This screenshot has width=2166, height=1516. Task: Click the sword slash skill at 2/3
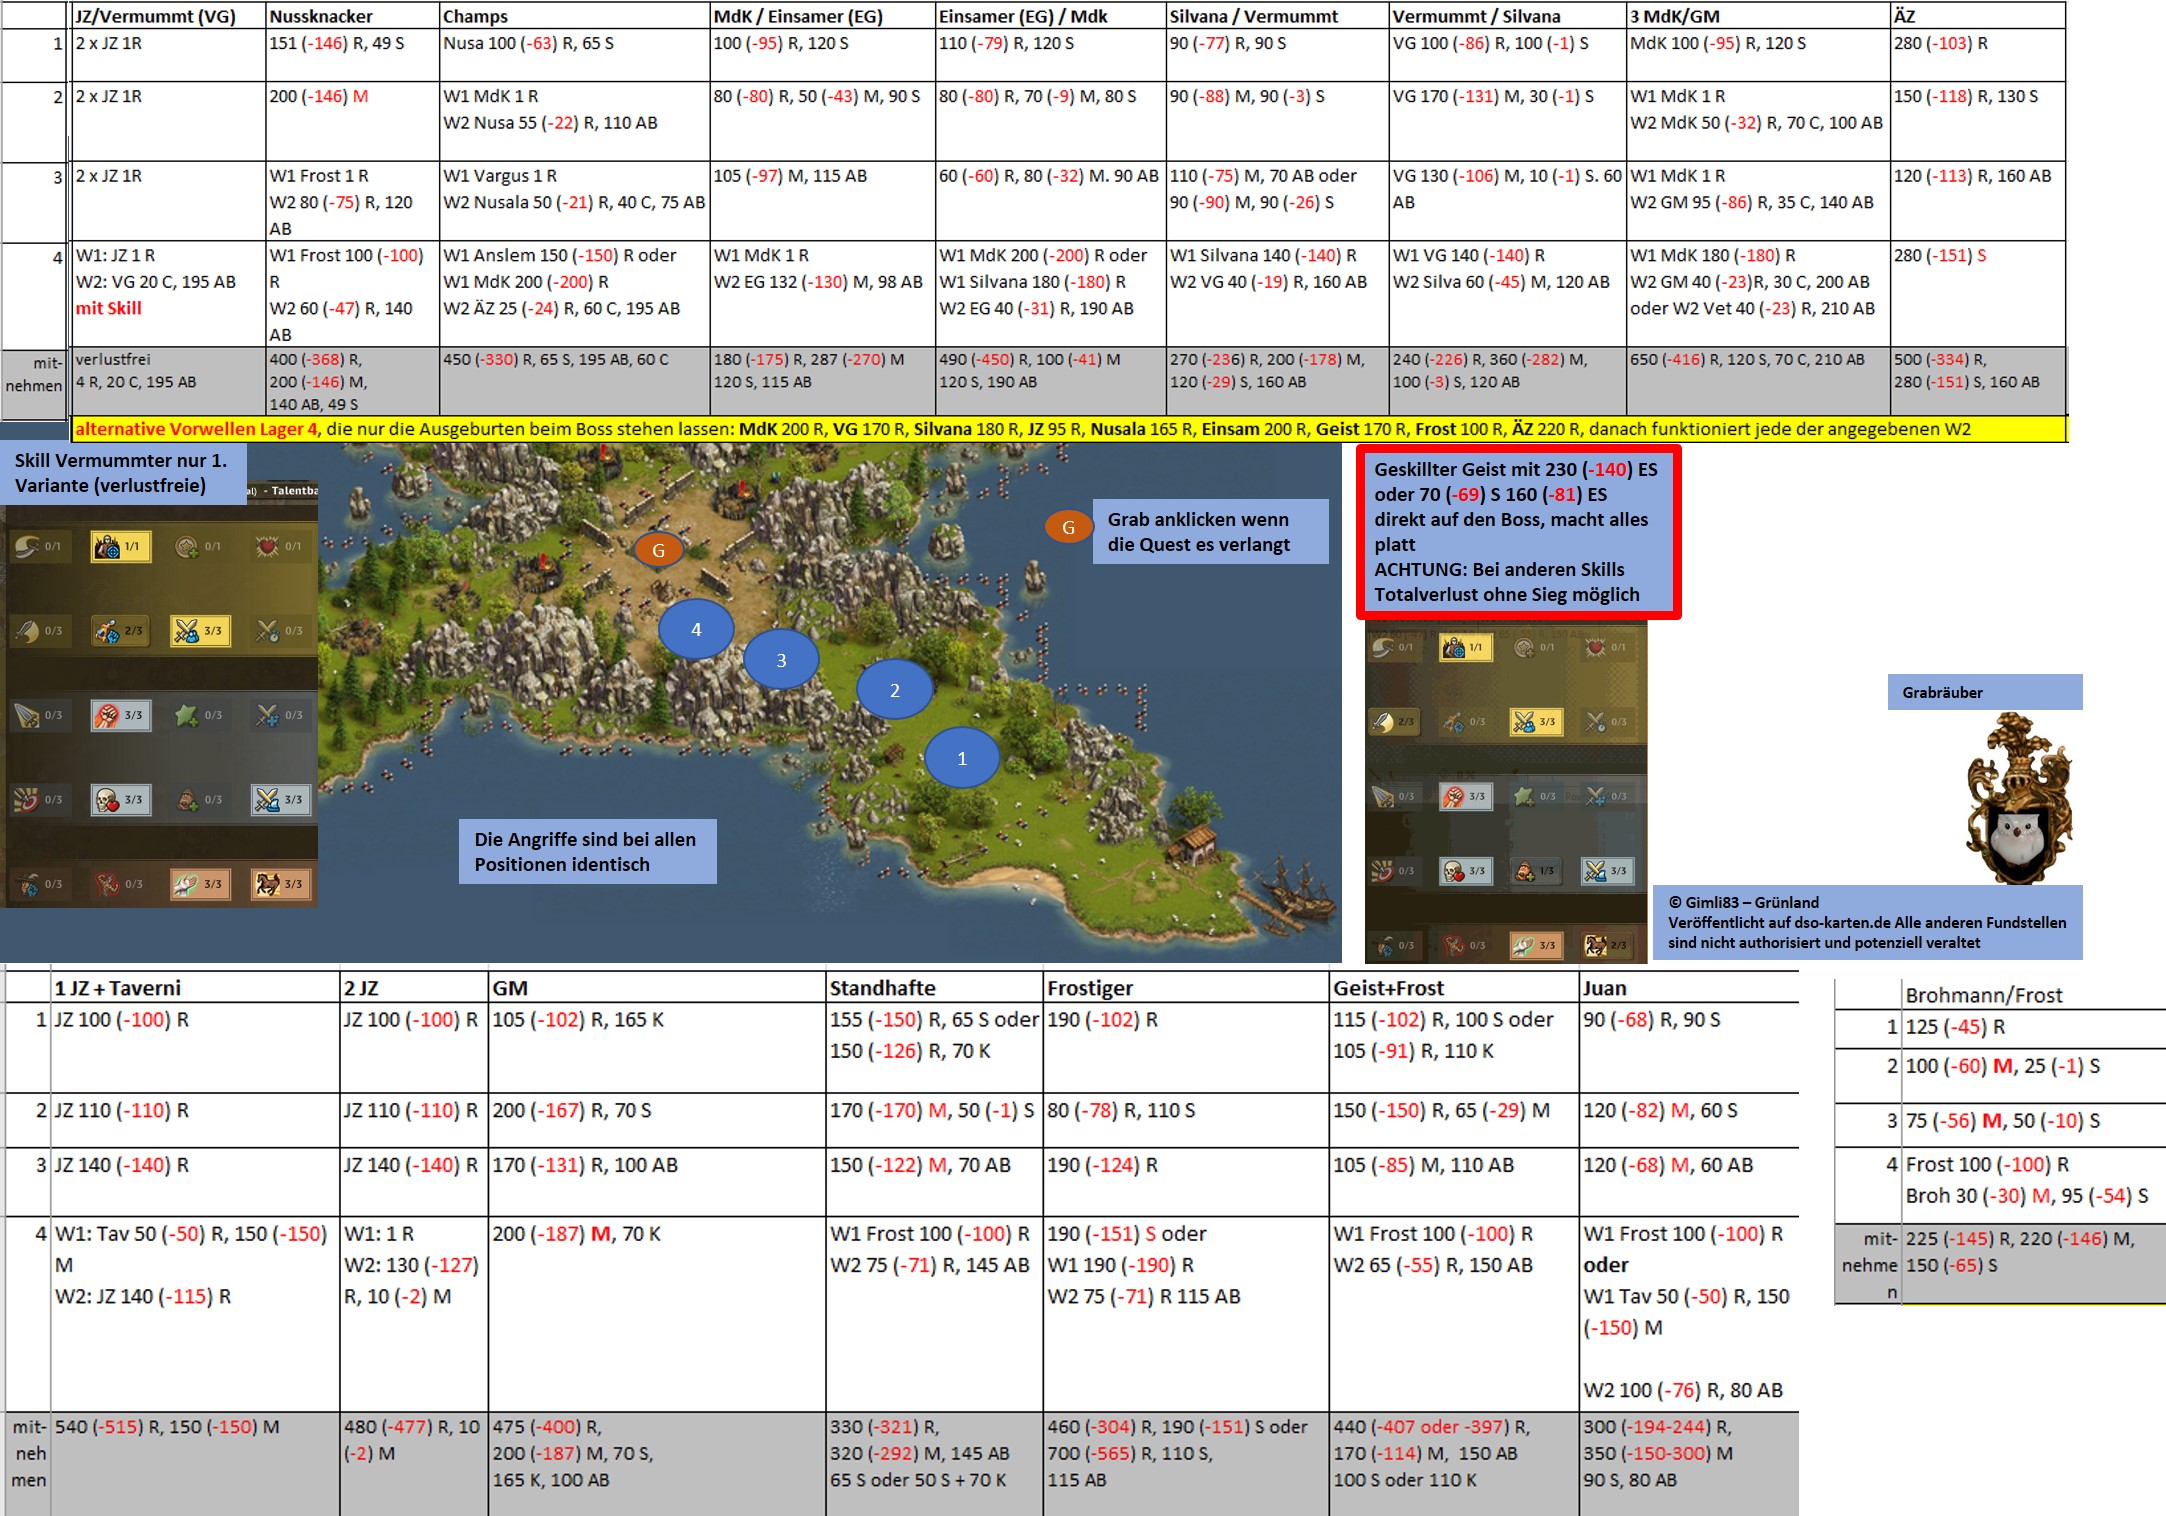[x=1392, y=721]
